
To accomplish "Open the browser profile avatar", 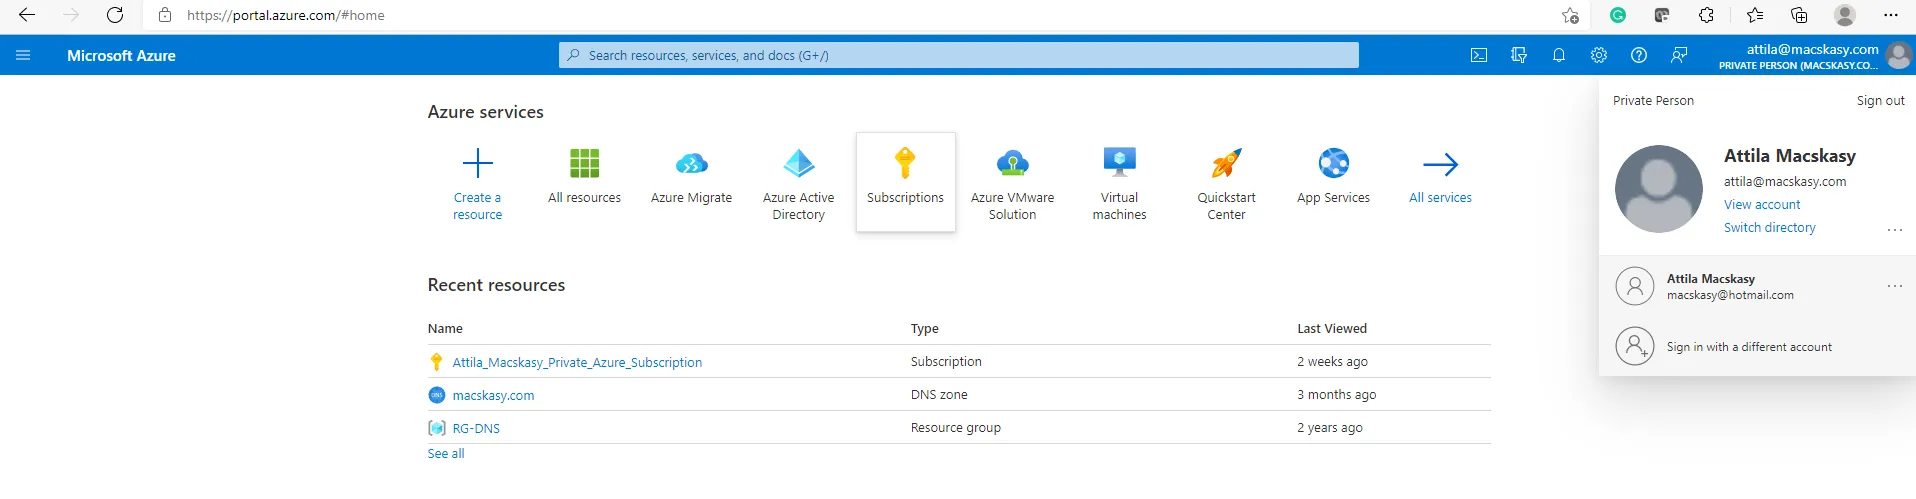I will click(1845, 15).
